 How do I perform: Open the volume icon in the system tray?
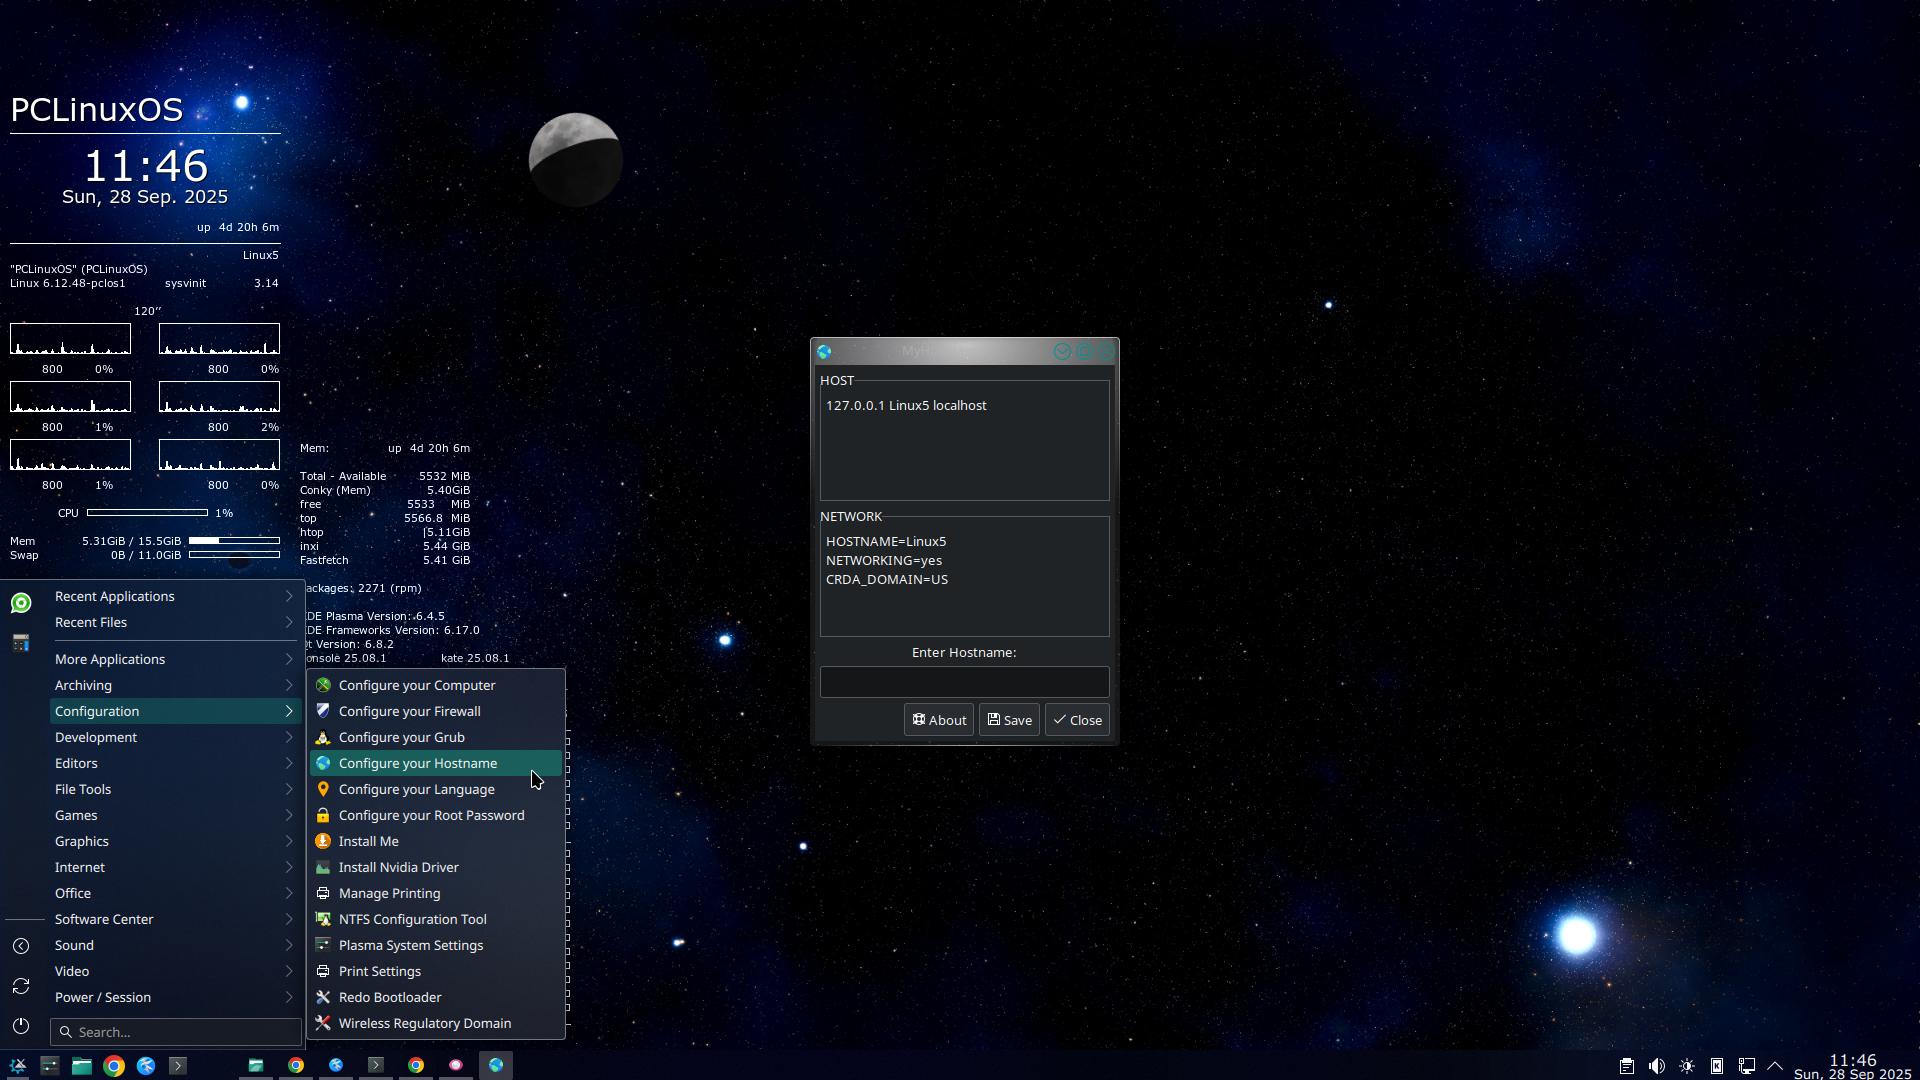pos(1657,1066)
